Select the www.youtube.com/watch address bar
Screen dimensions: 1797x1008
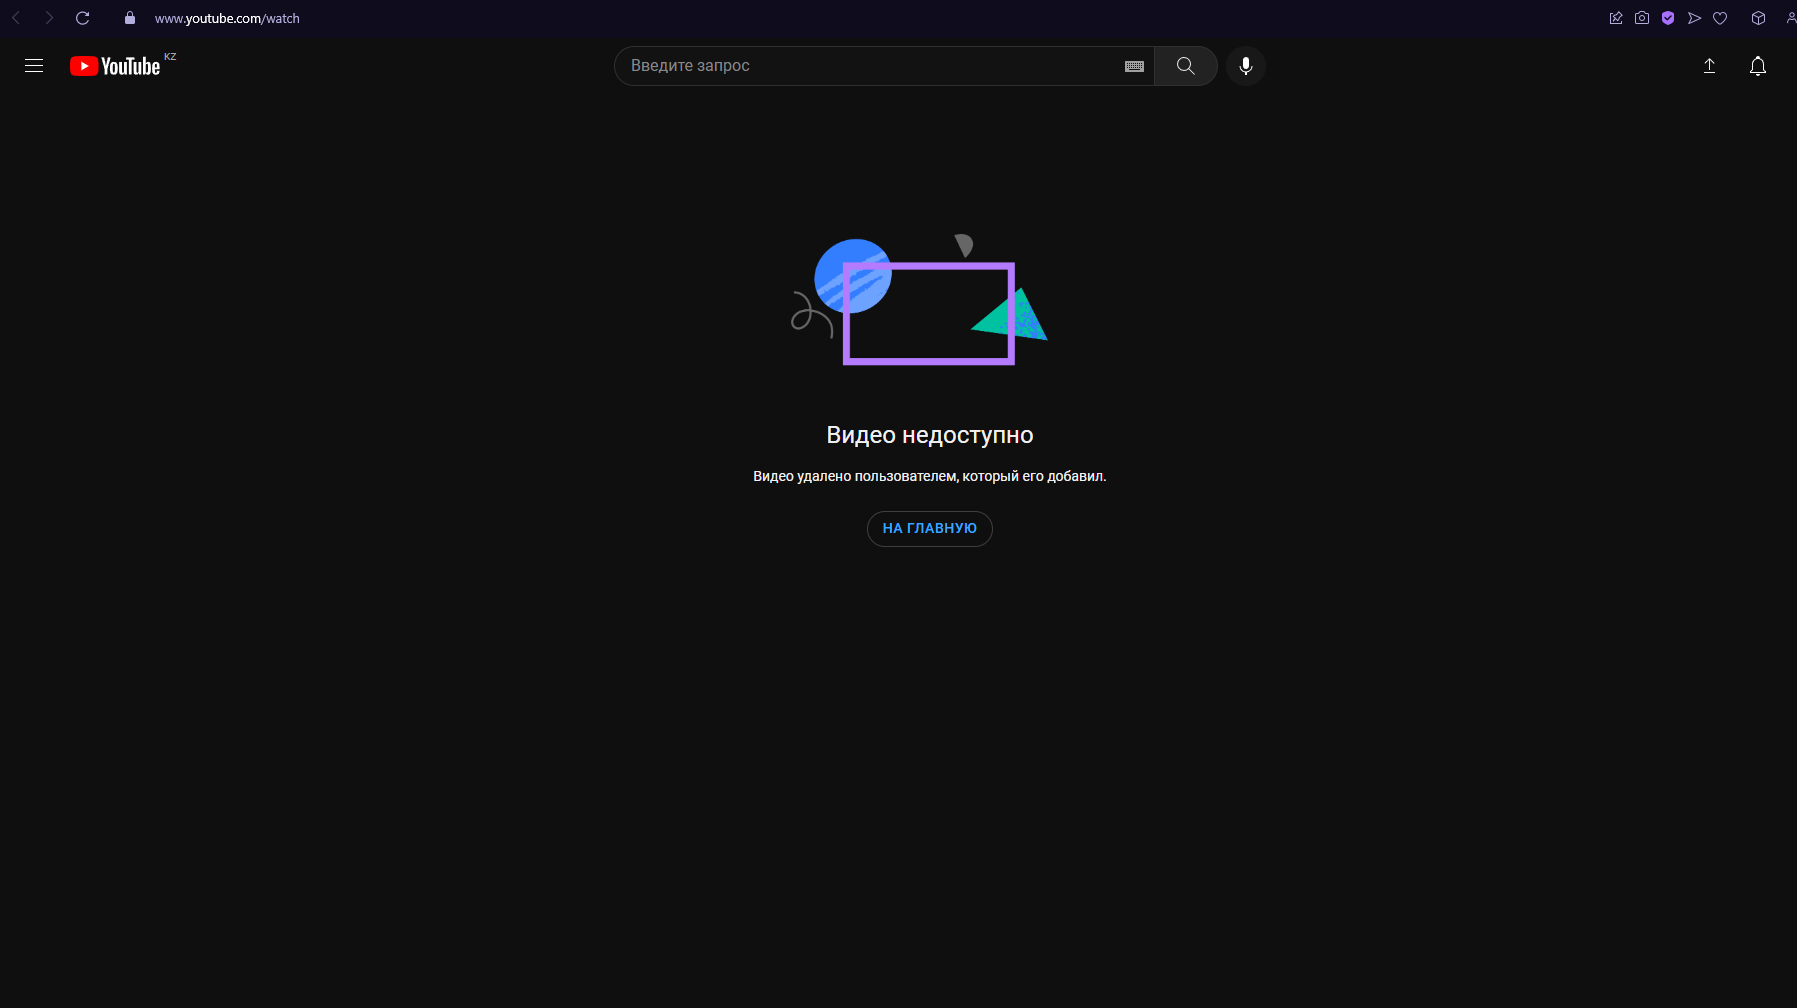pos(227,18)
